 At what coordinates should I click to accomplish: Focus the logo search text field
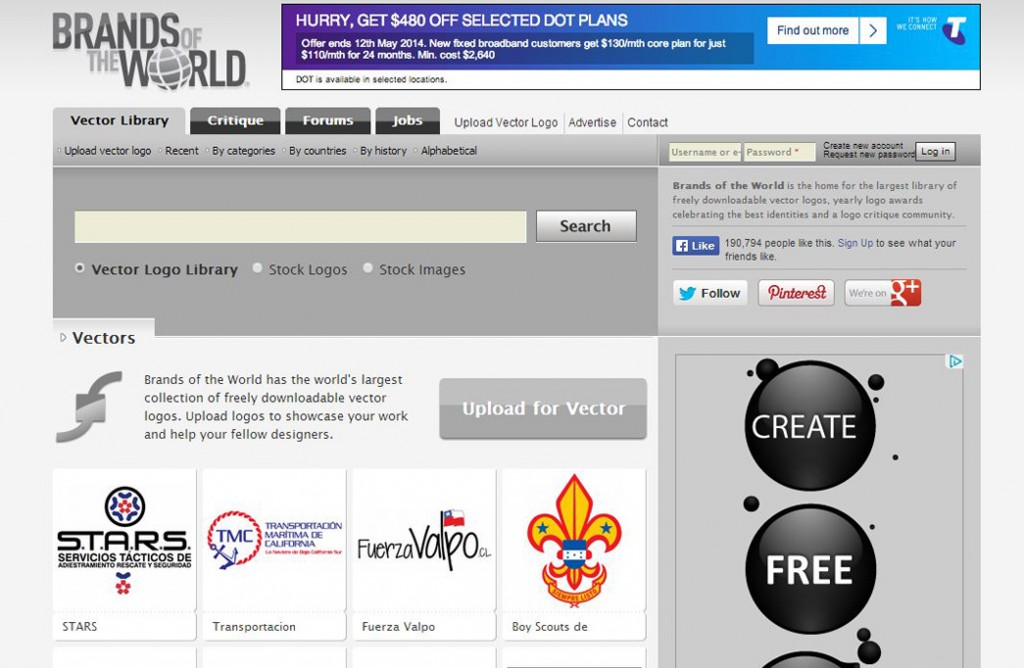pos(300,227)
